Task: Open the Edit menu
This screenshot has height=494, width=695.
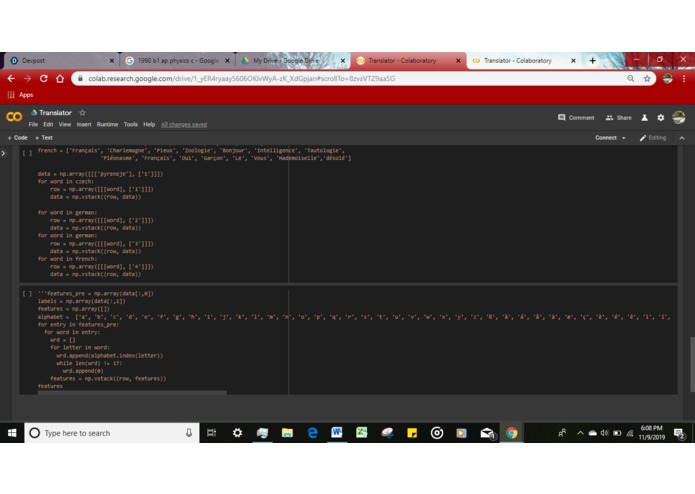Action: point(48,124)
